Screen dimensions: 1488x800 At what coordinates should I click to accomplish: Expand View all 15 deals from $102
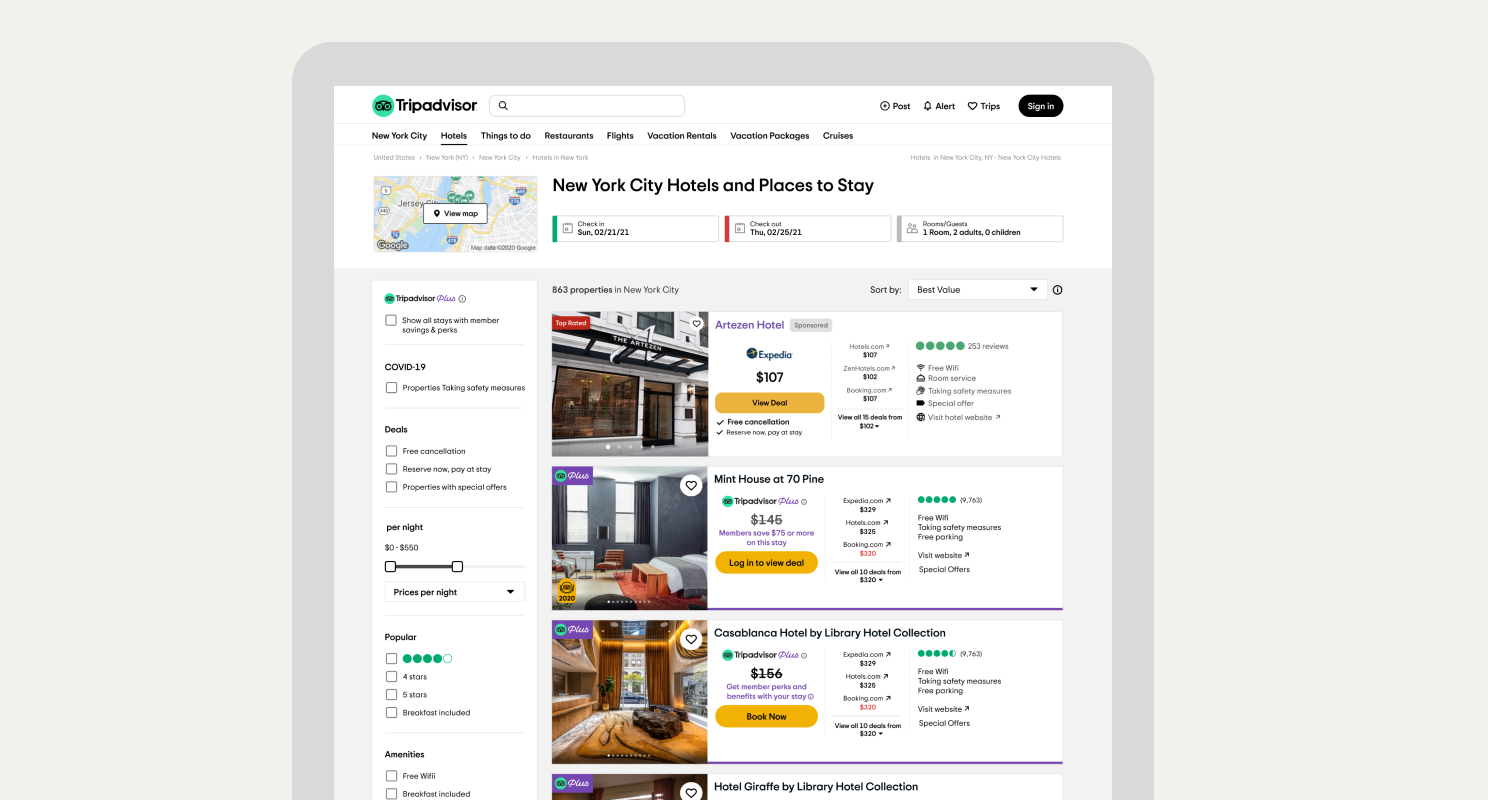(x=869, y=421)
